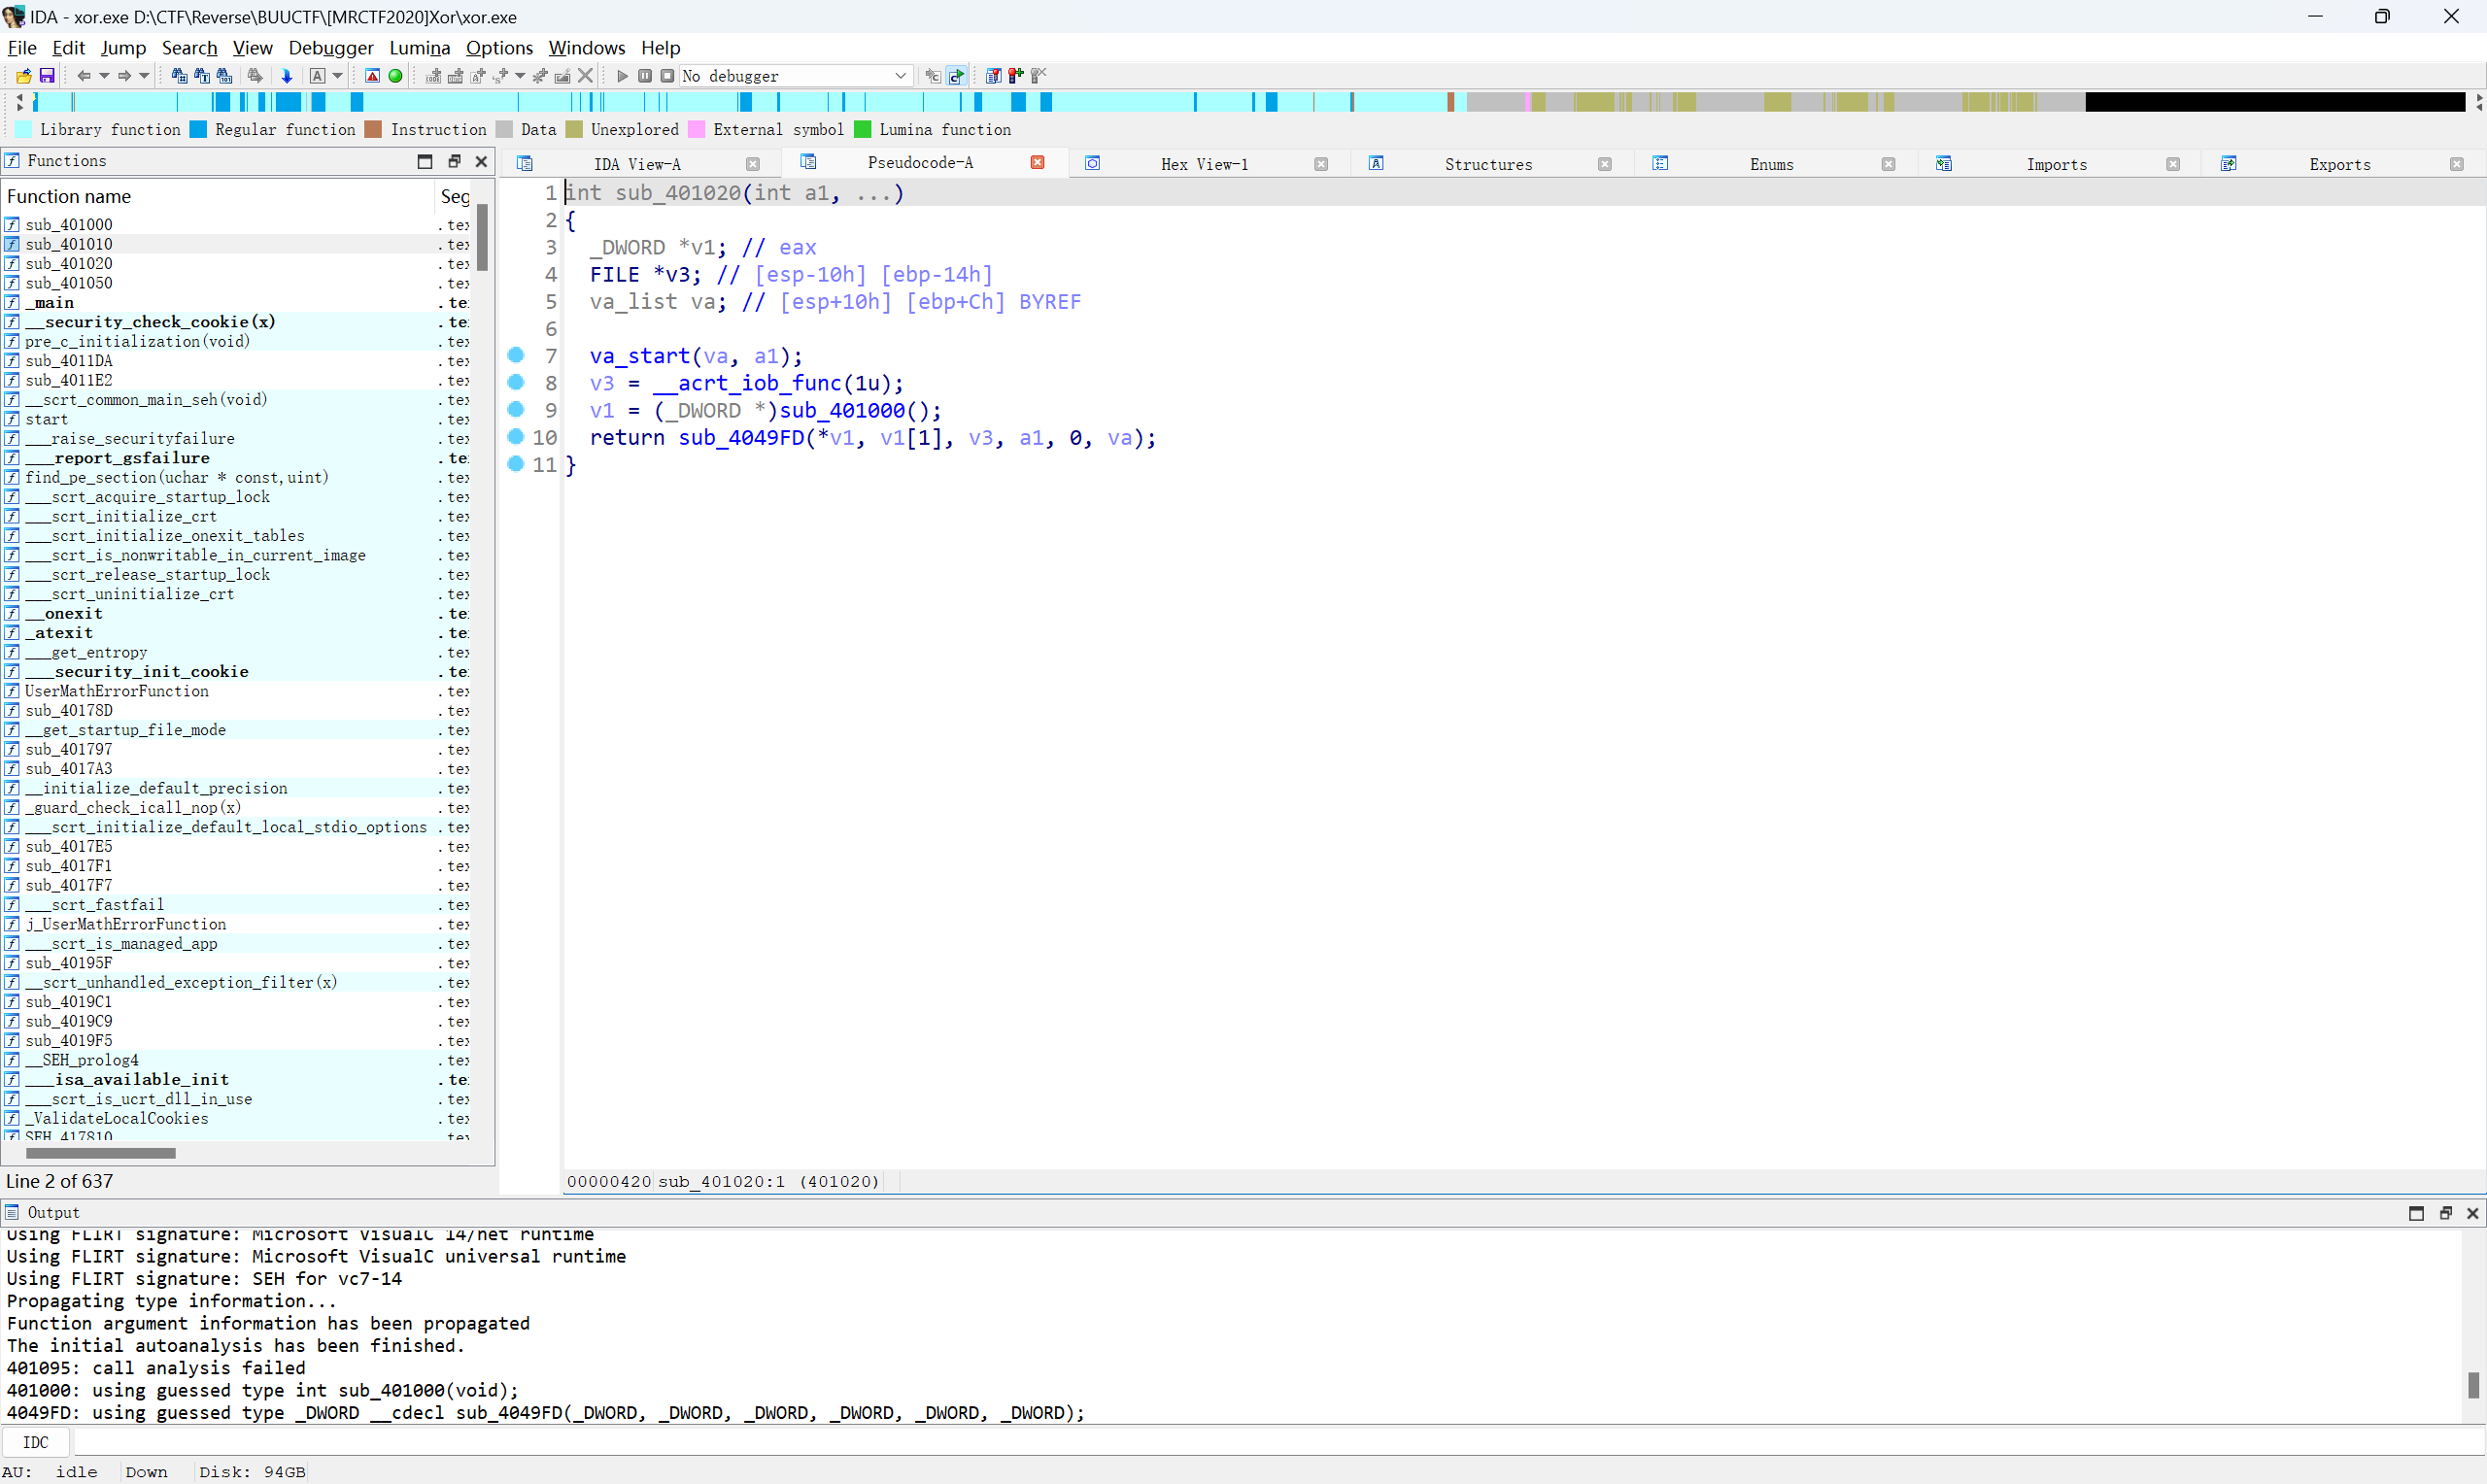Open the Jump menu
Viewport: 2487px width, 1484px height.
point(123,48)
